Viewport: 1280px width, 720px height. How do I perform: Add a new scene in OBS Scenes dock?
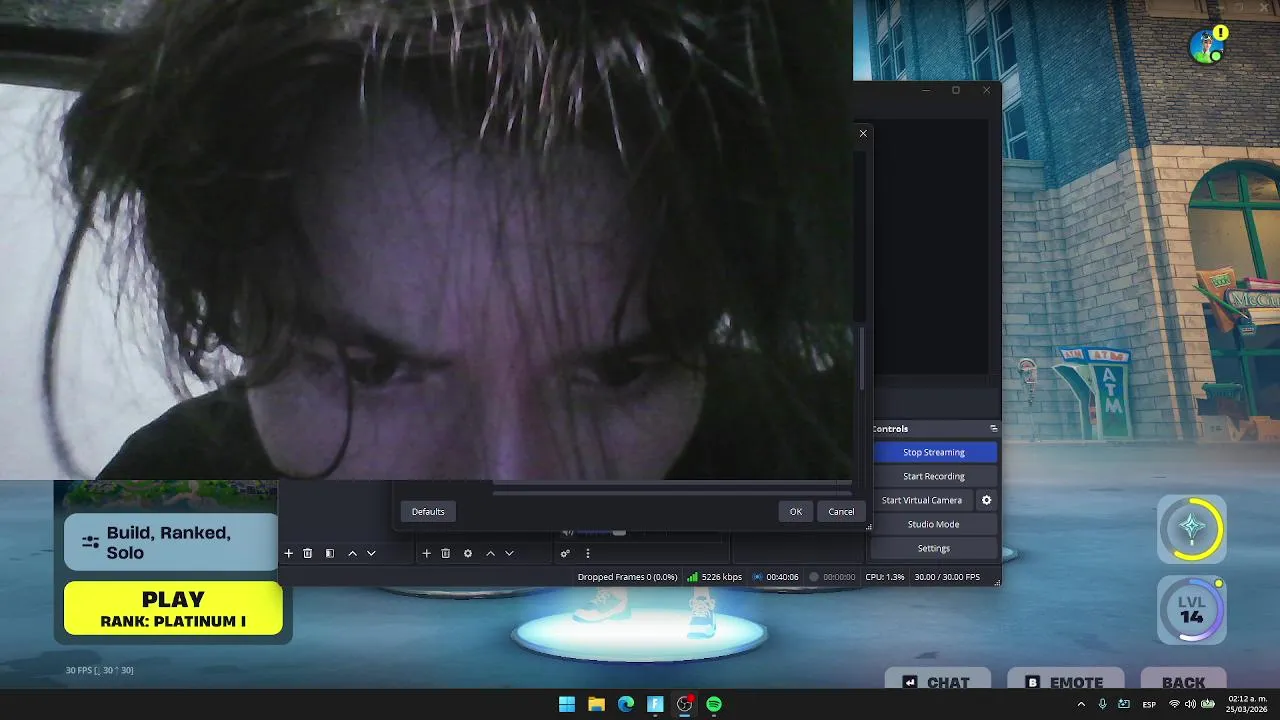click(289, 553)
